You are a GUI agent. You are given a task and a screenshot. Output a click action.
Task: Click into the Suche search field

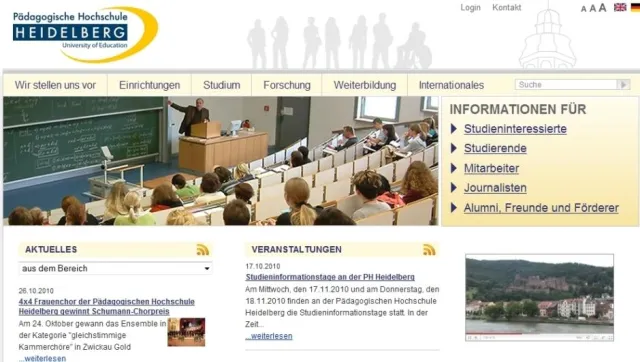click(566, 84)
